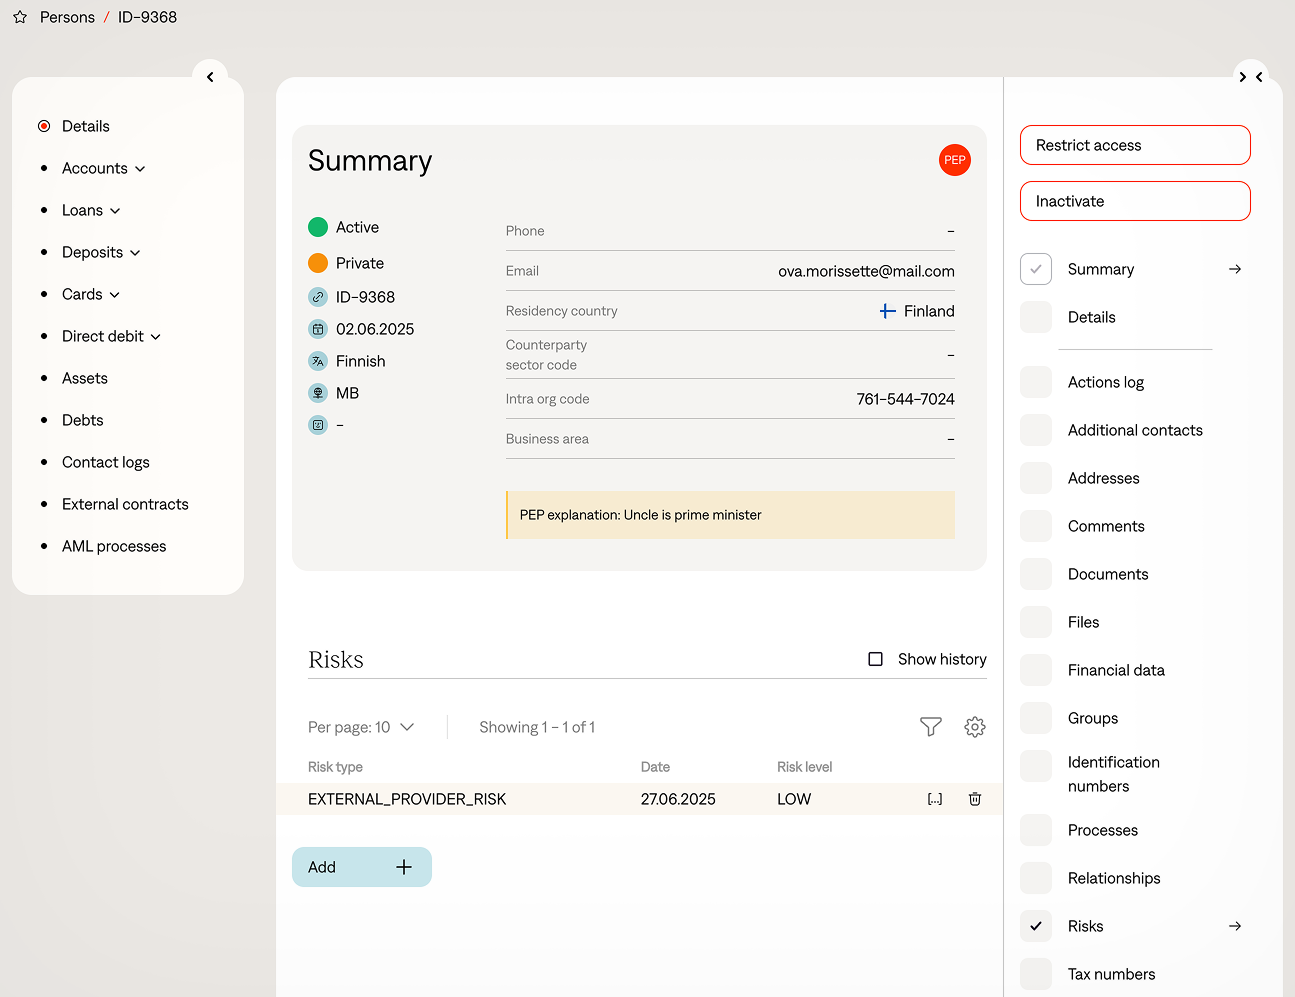The width and height of the screenshot is (1295, 997).
Task: Open the risks table filter
Action: (x=931, y=727)
